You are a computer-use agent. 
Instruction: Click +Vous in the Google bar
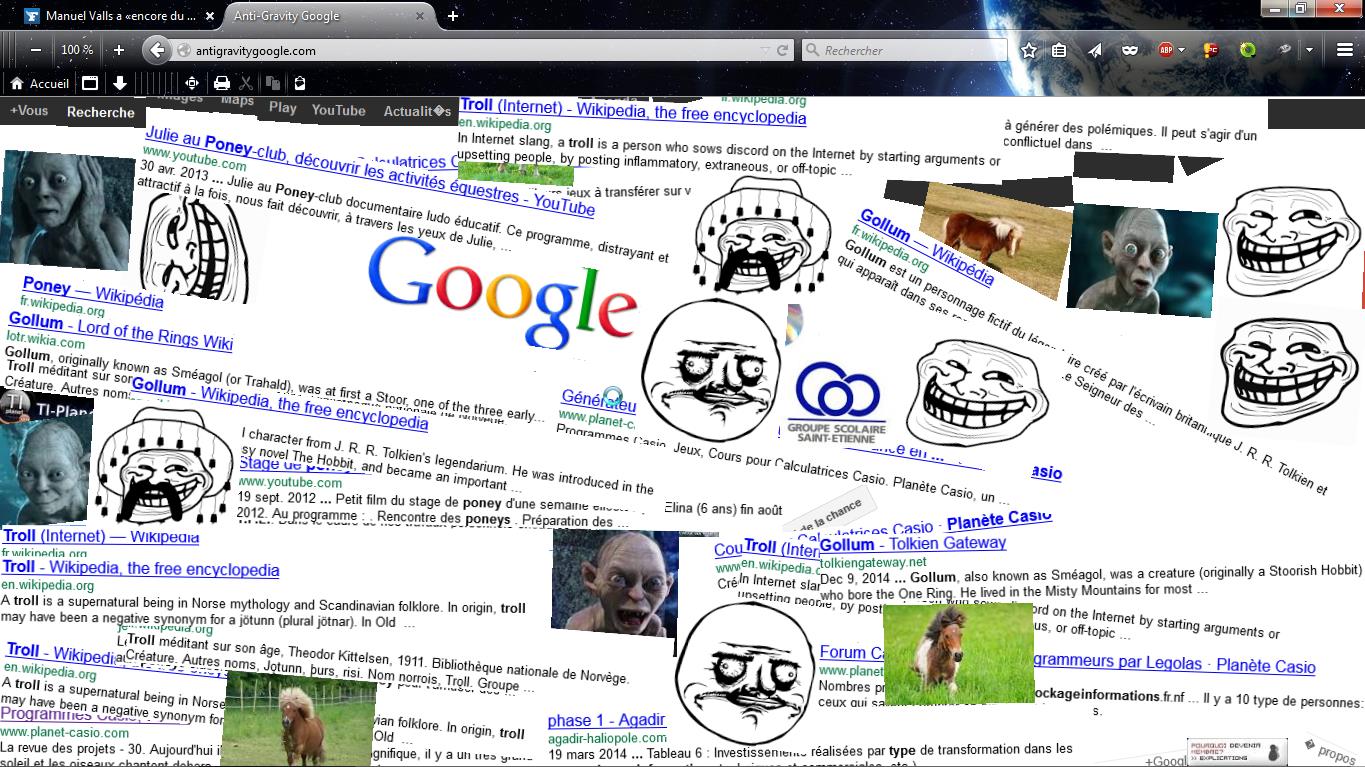[29, 111]
